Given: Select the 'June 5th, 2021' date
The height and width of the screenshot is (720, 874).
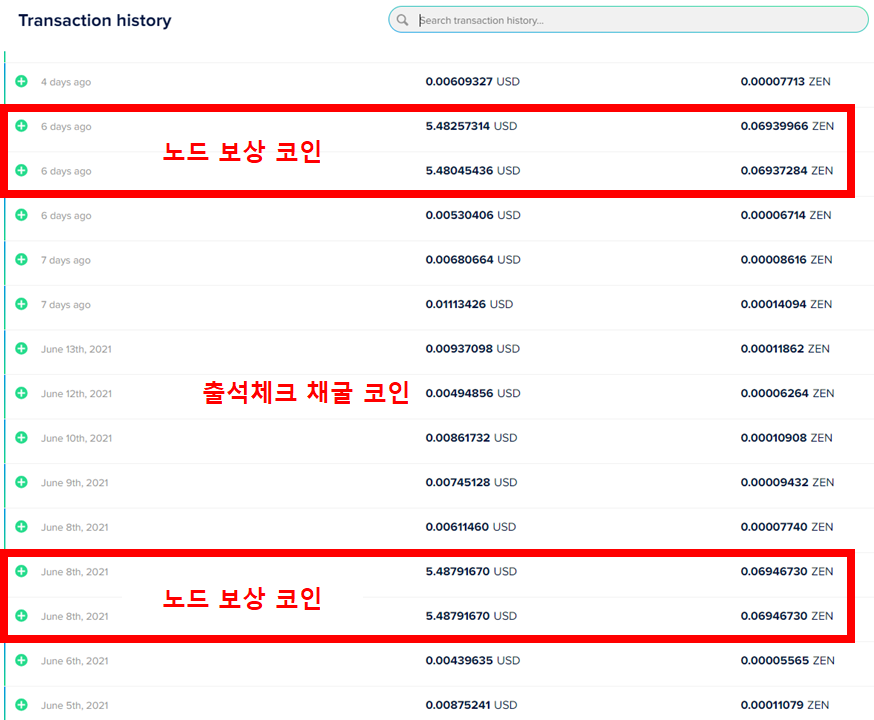Looking at the screenshot, I should [75, 706].
